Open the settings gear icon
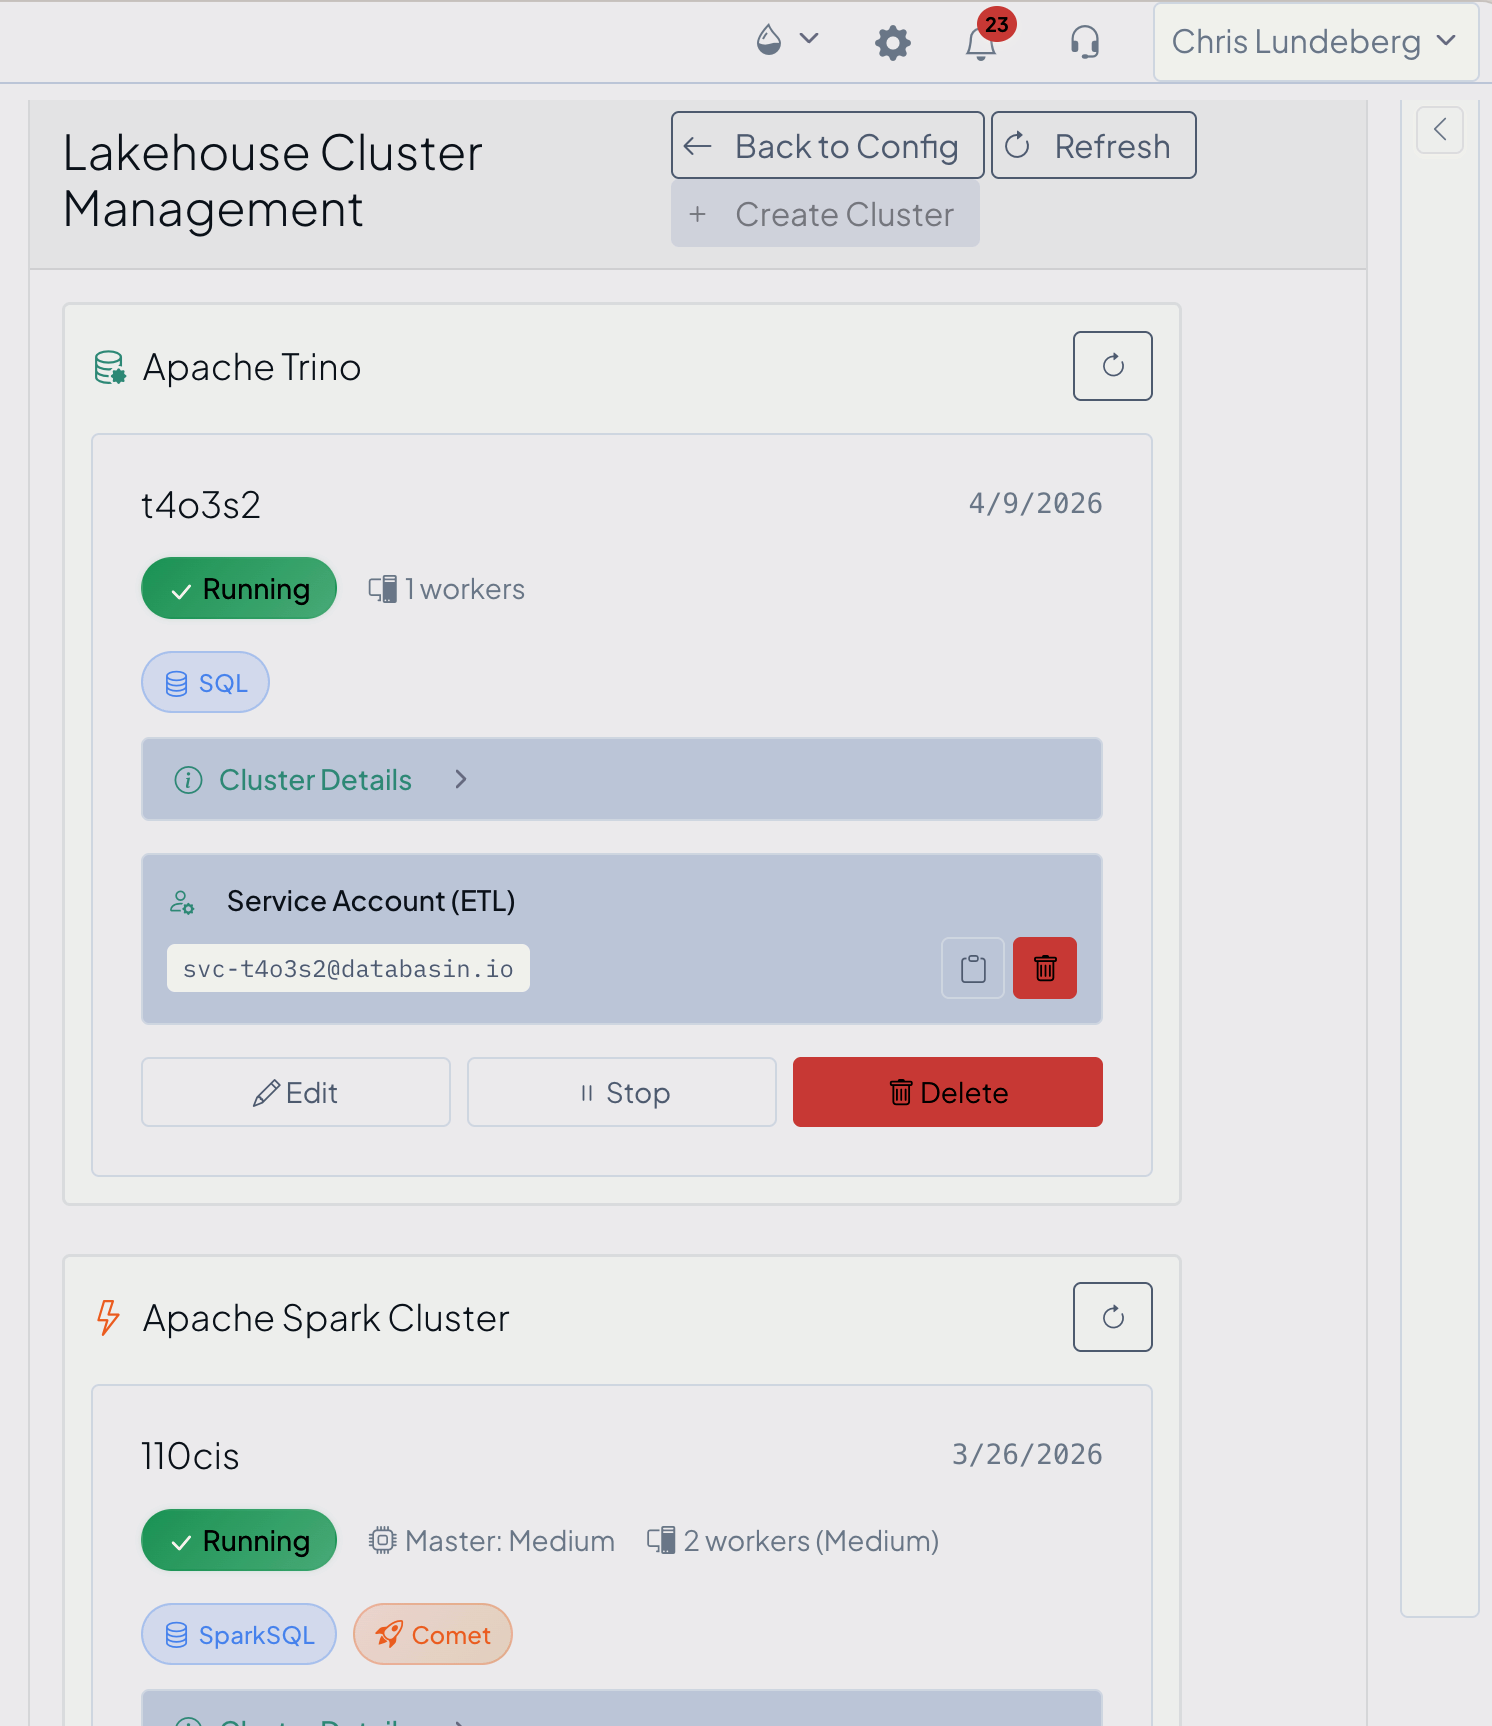1492x1726 pixels. point(892,43)
